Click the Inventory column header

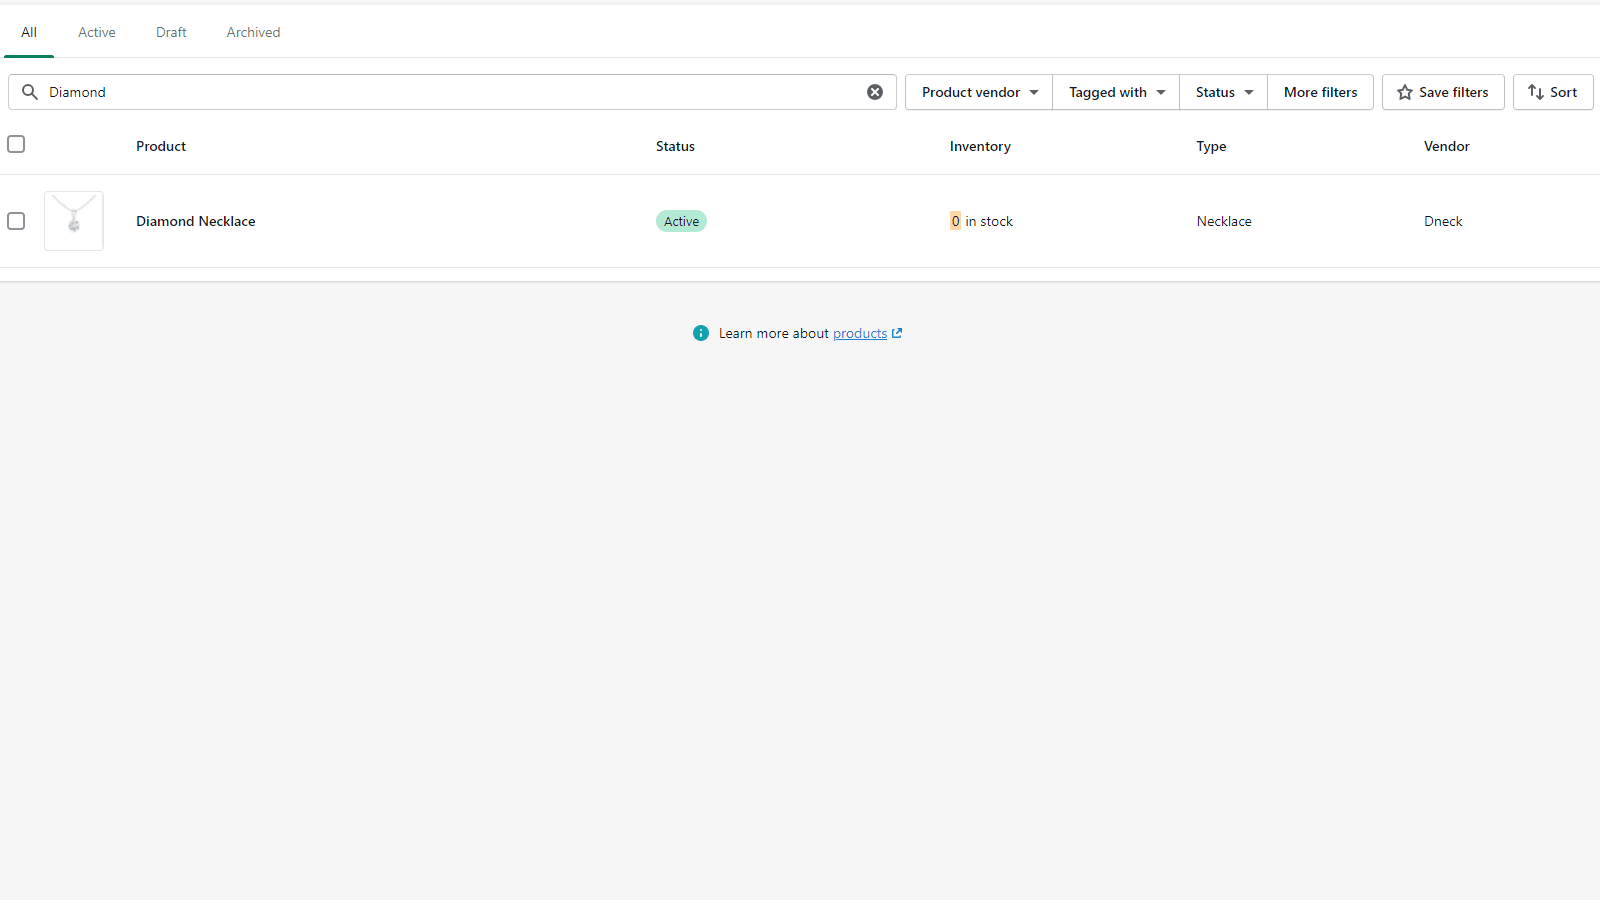(980, 146)
